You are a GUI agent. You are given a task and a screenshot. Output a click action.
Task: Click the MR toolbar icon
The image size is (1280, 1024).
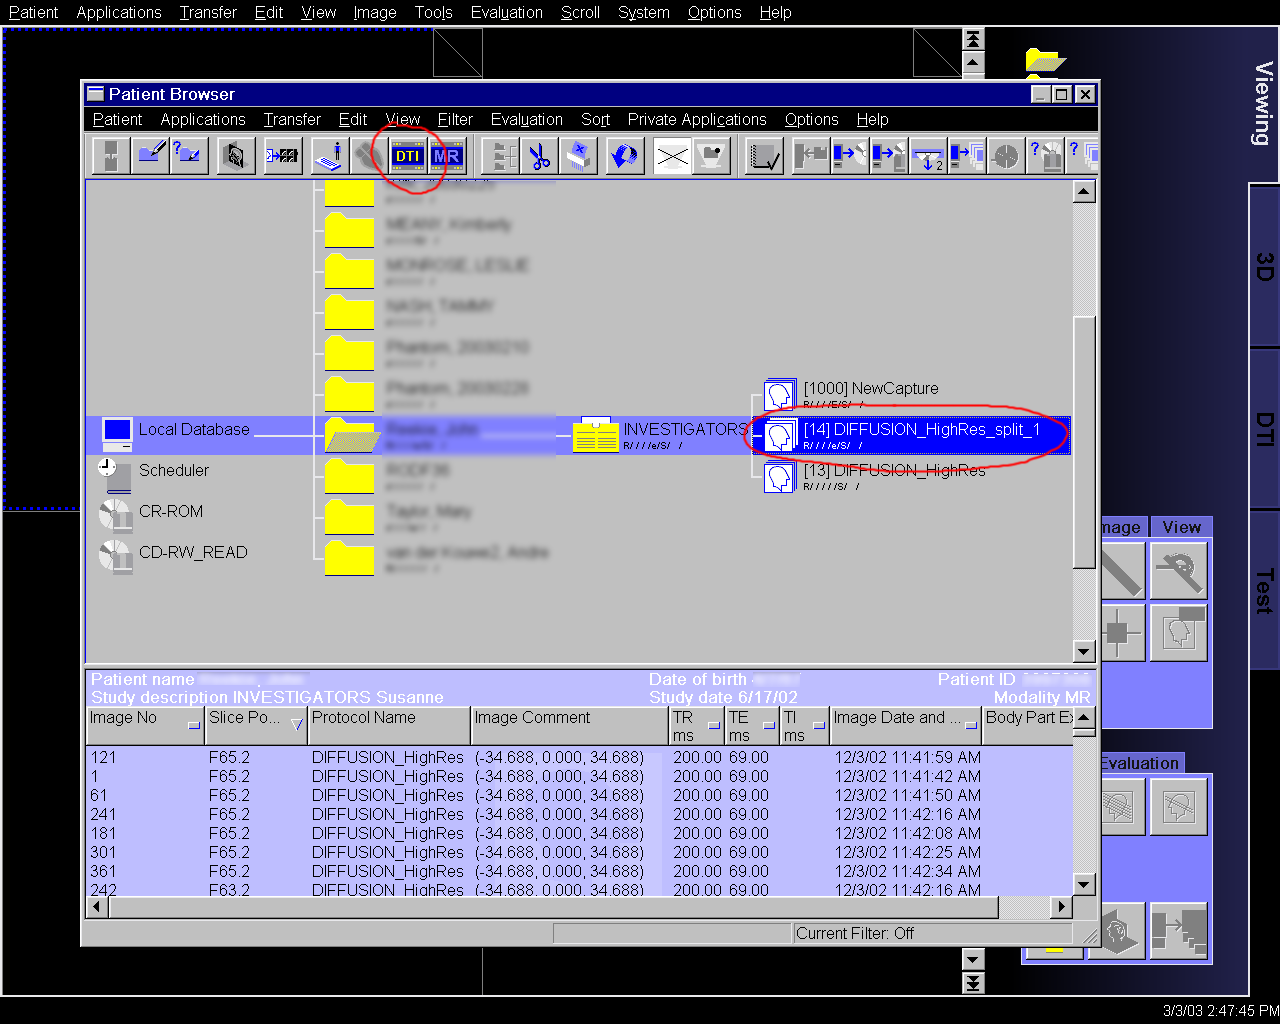point(447,156)
